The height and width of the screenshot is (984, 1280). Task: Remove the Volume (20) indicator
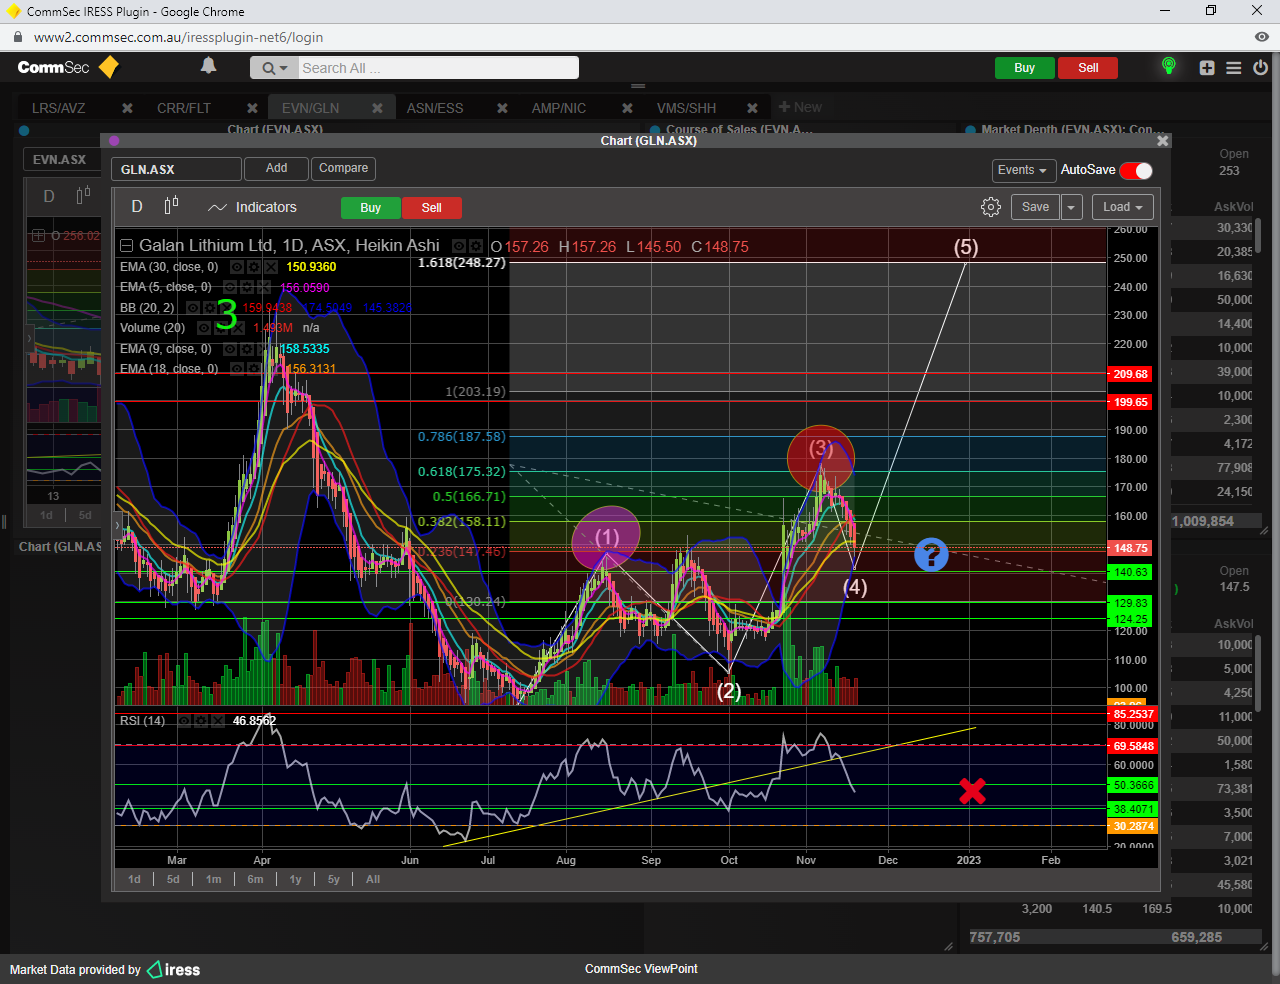[238, 328]
